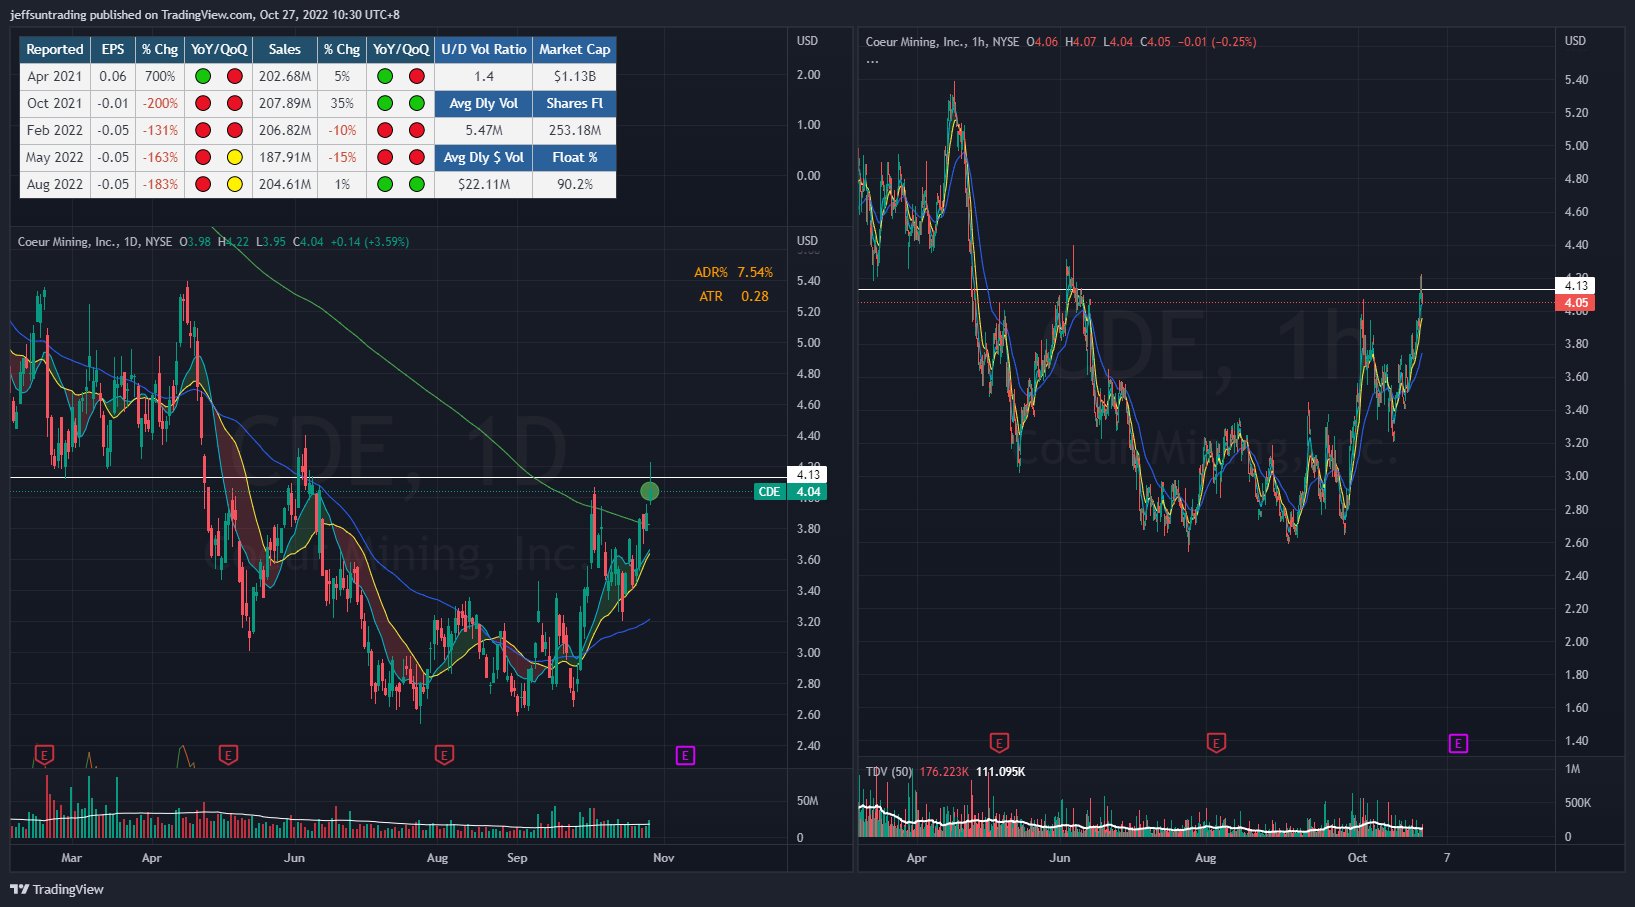Select the Reported column header in the earnings table

point(55,49)
